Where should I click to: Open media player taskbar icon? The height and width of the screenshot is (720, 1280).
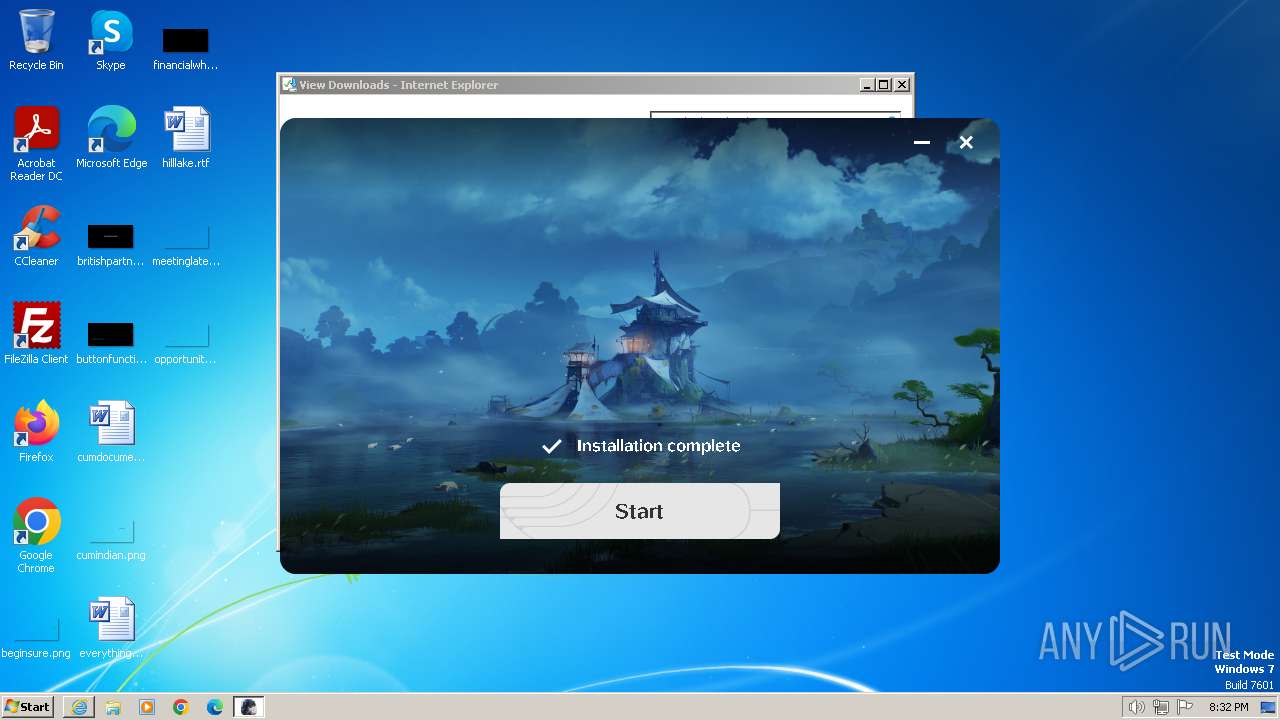pos(147,707)
